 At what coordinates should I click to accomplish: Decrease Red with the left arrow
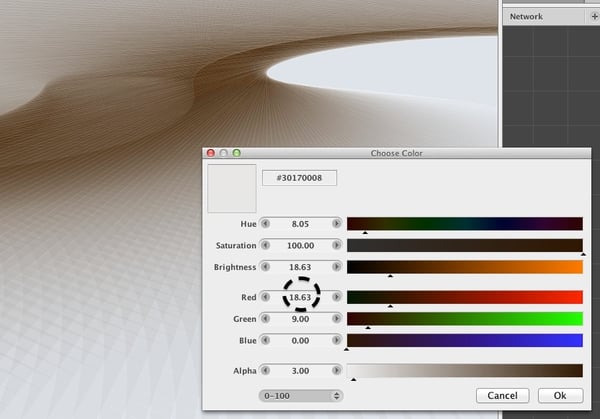tap(265, 297)
